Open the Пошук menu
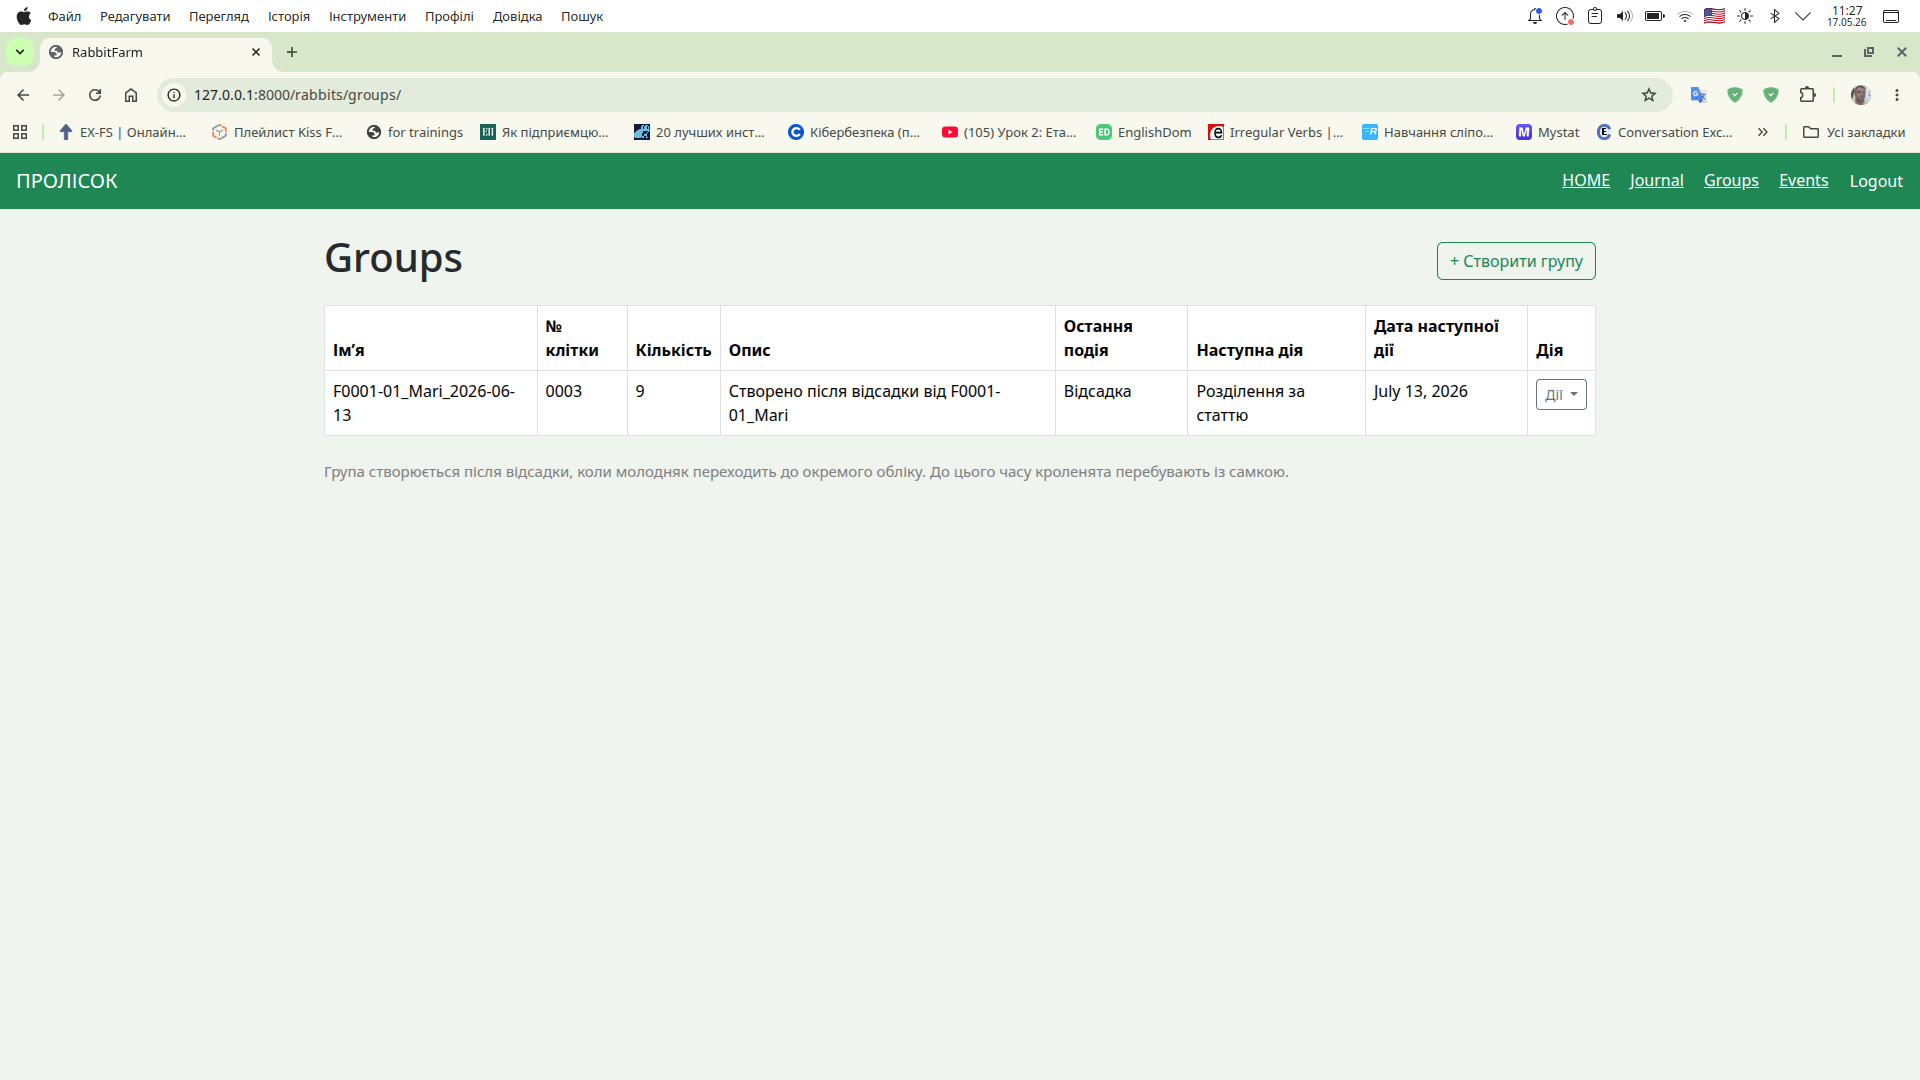 (582, 16)
